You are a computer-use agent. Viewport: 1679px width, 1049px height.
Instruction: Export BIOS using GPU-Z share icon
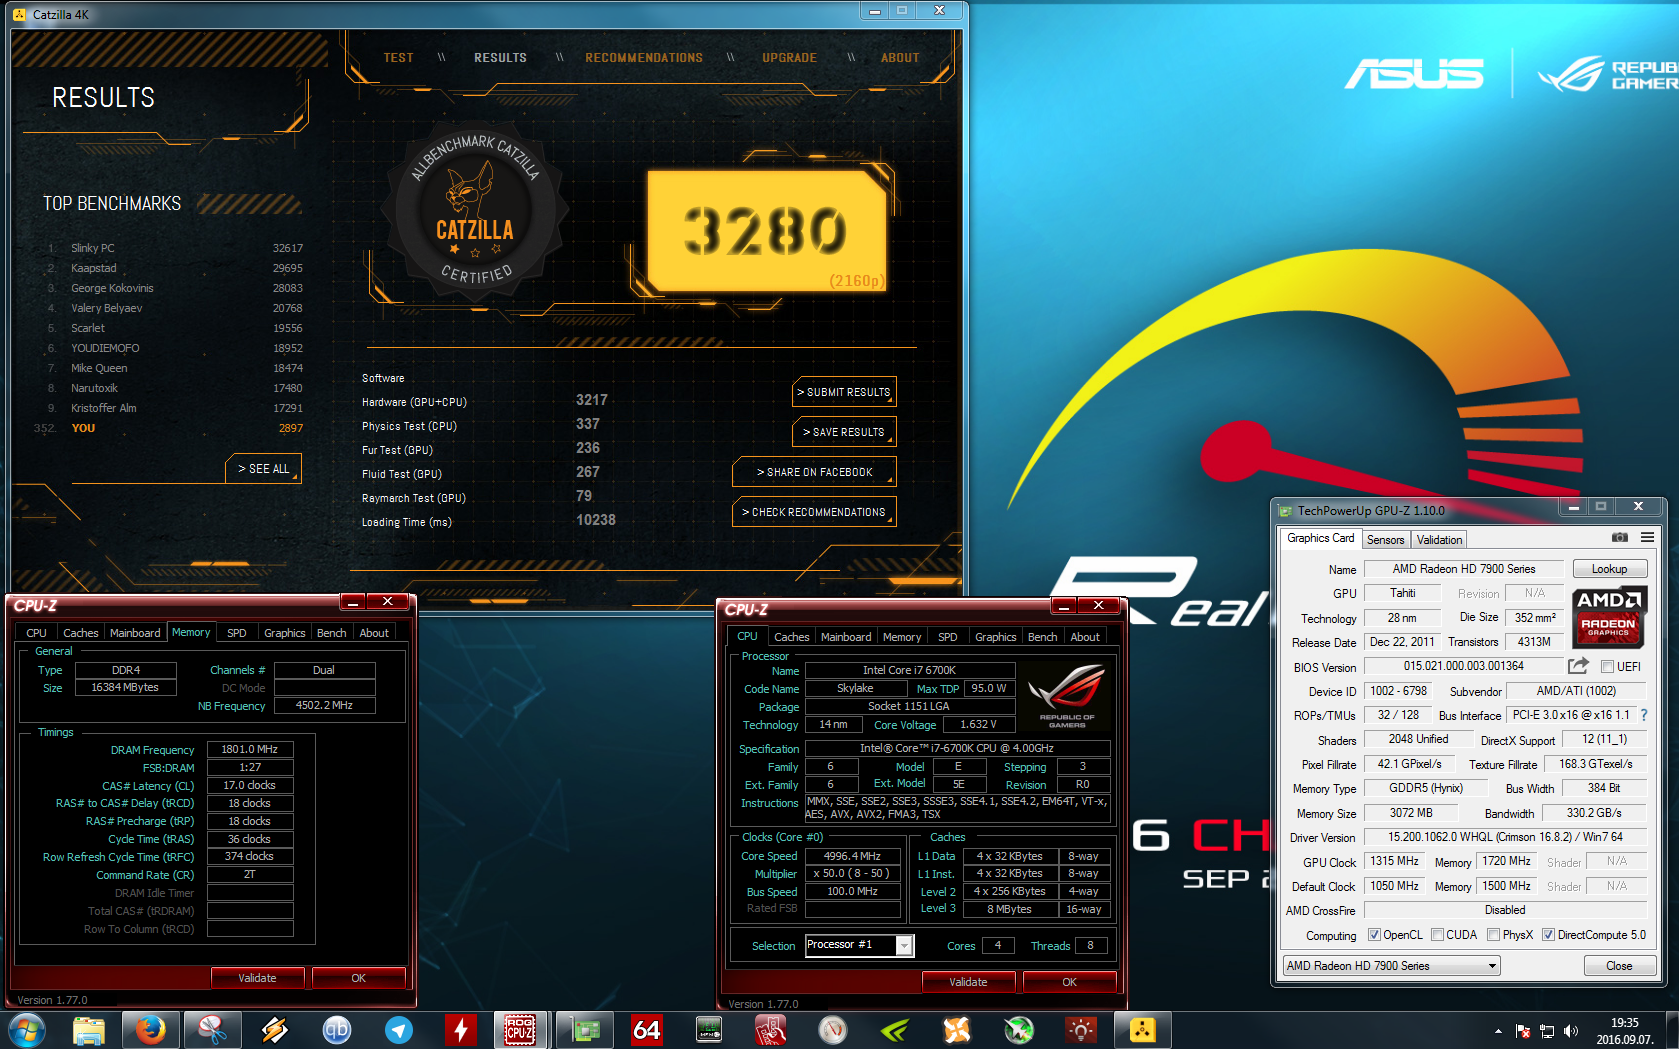click(x=1578, y=666)
